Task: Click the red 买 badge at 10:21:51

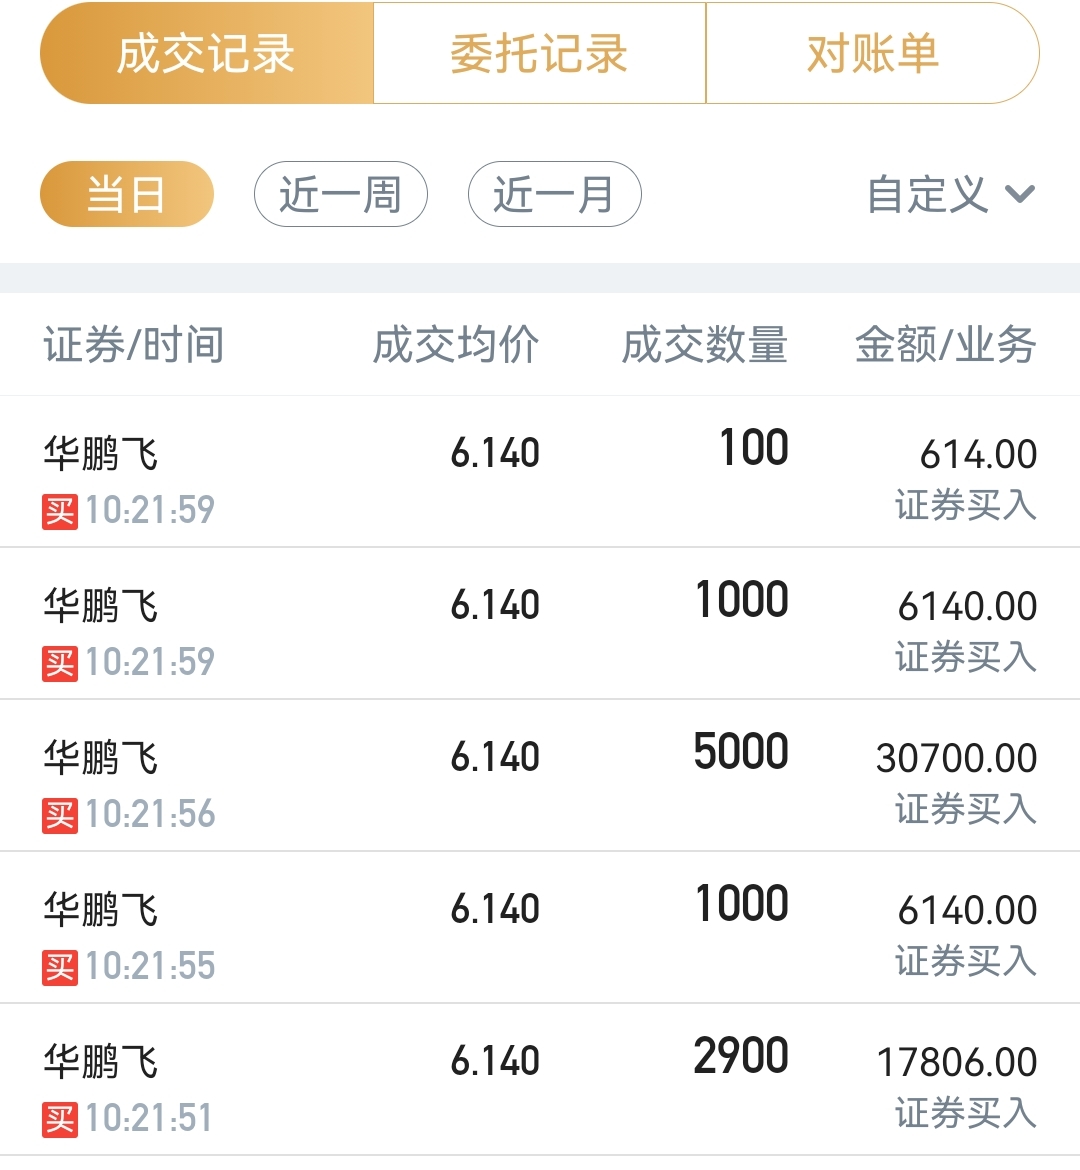Action: click(x=60, y=1120)
